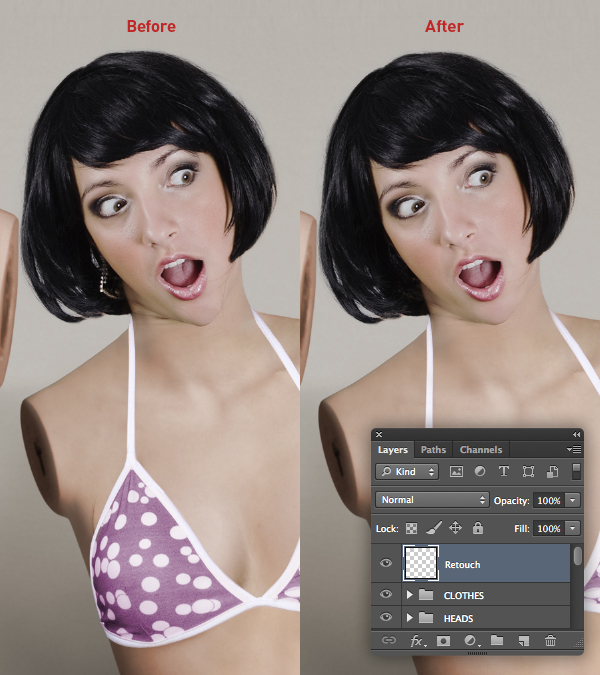Open the Opacity slider arrow
This screenshot has width=600, height=675.
pos(572,500)
